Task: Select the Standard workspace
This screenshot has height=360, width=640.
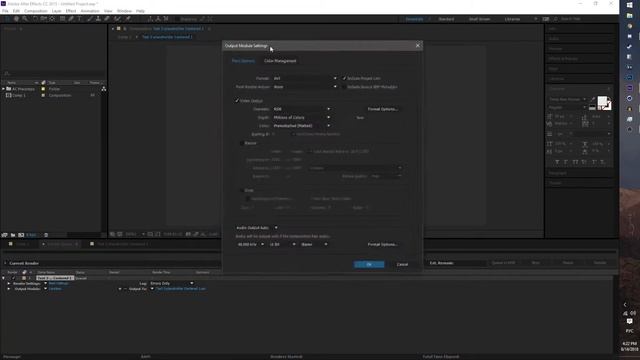Action: click(446, 19)
